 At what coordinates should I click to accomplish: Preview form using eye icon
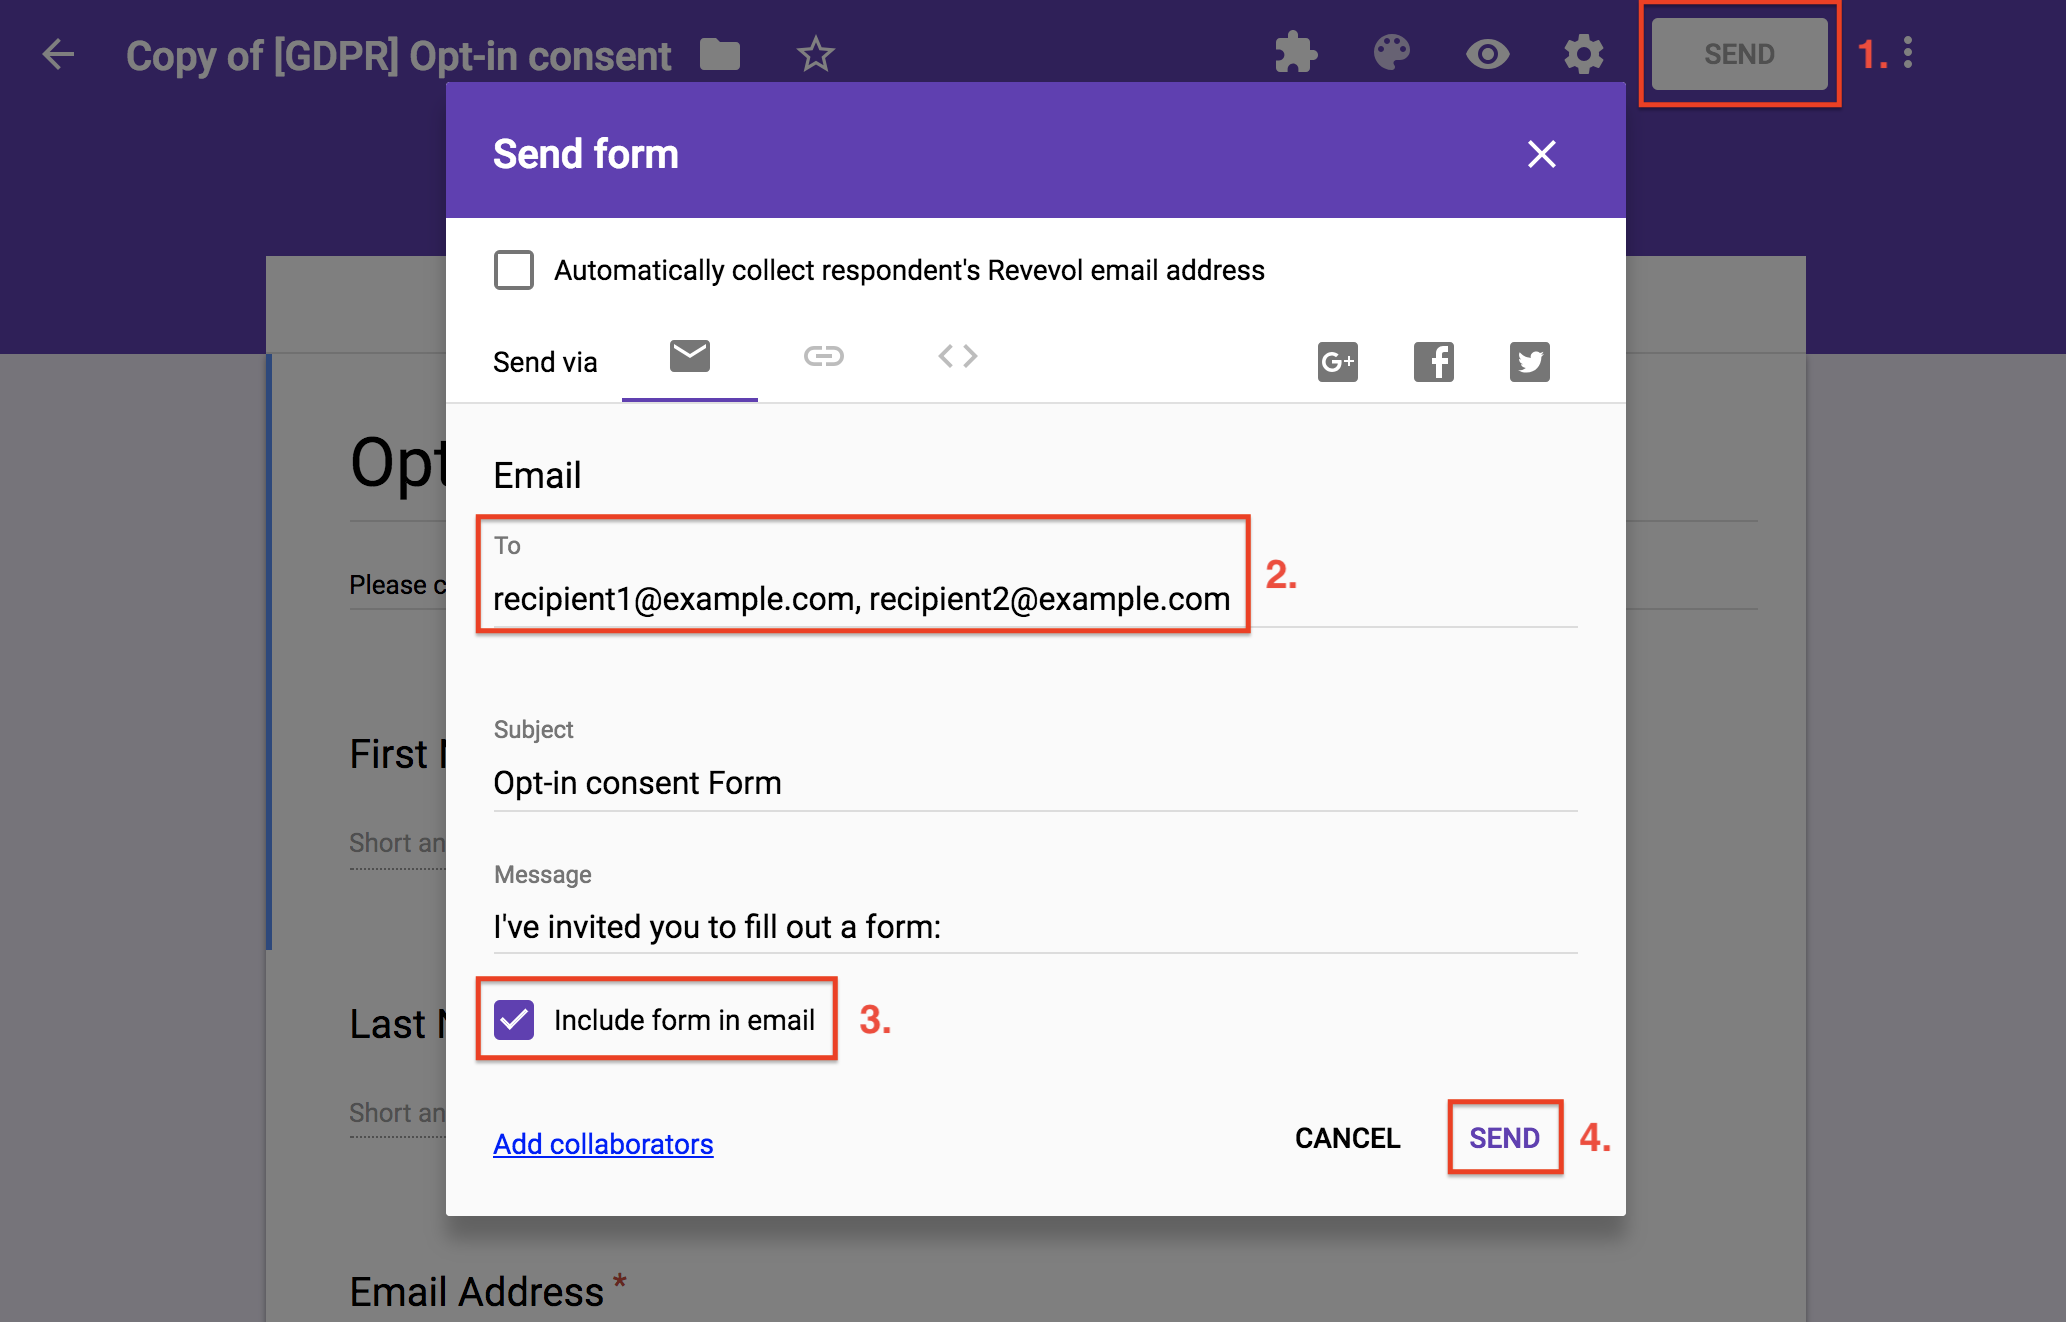tap(1487, 54)
